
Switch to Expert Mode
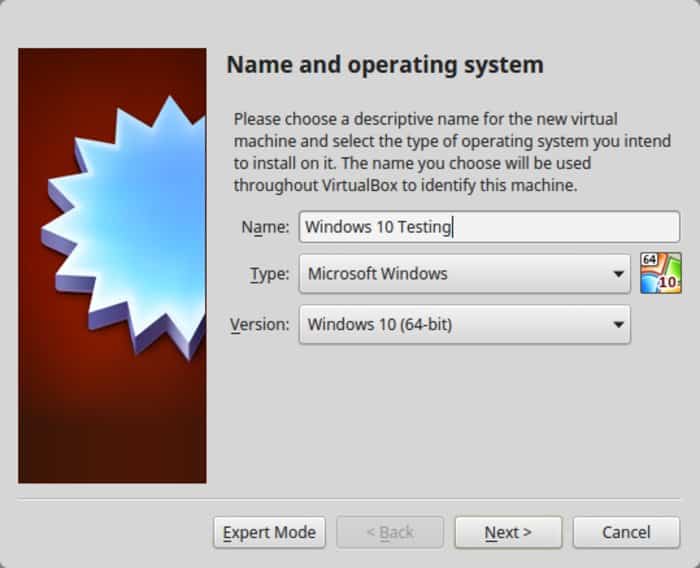pyautogui.click(x=270, y=532)
